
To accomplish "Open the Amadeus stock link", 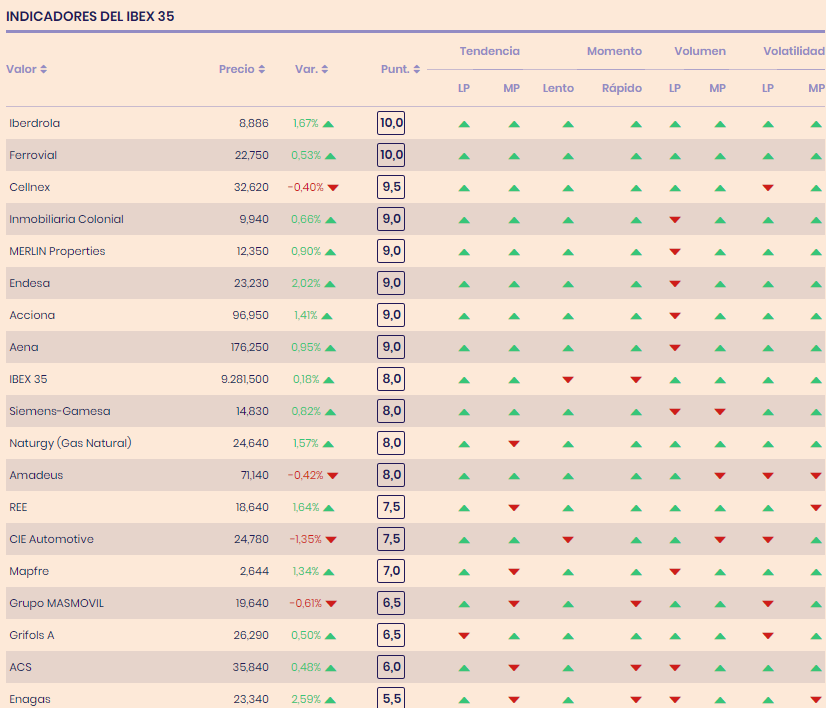I will click(x=36, y=476).
